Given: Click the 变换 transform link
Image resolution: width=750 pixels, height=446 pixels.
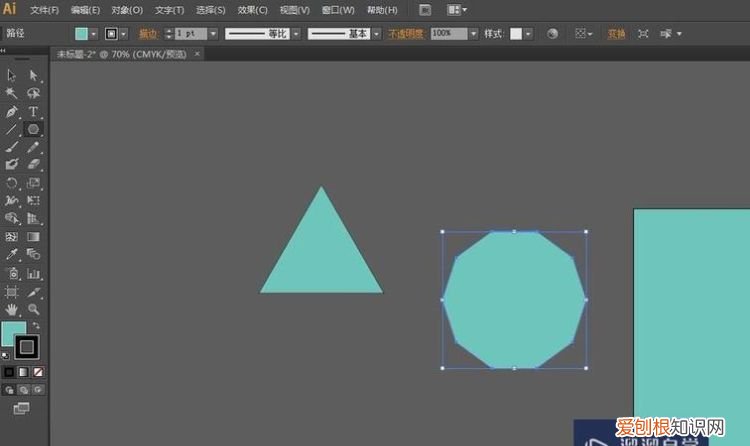Looking at the screenshot, I should (616, 33).
